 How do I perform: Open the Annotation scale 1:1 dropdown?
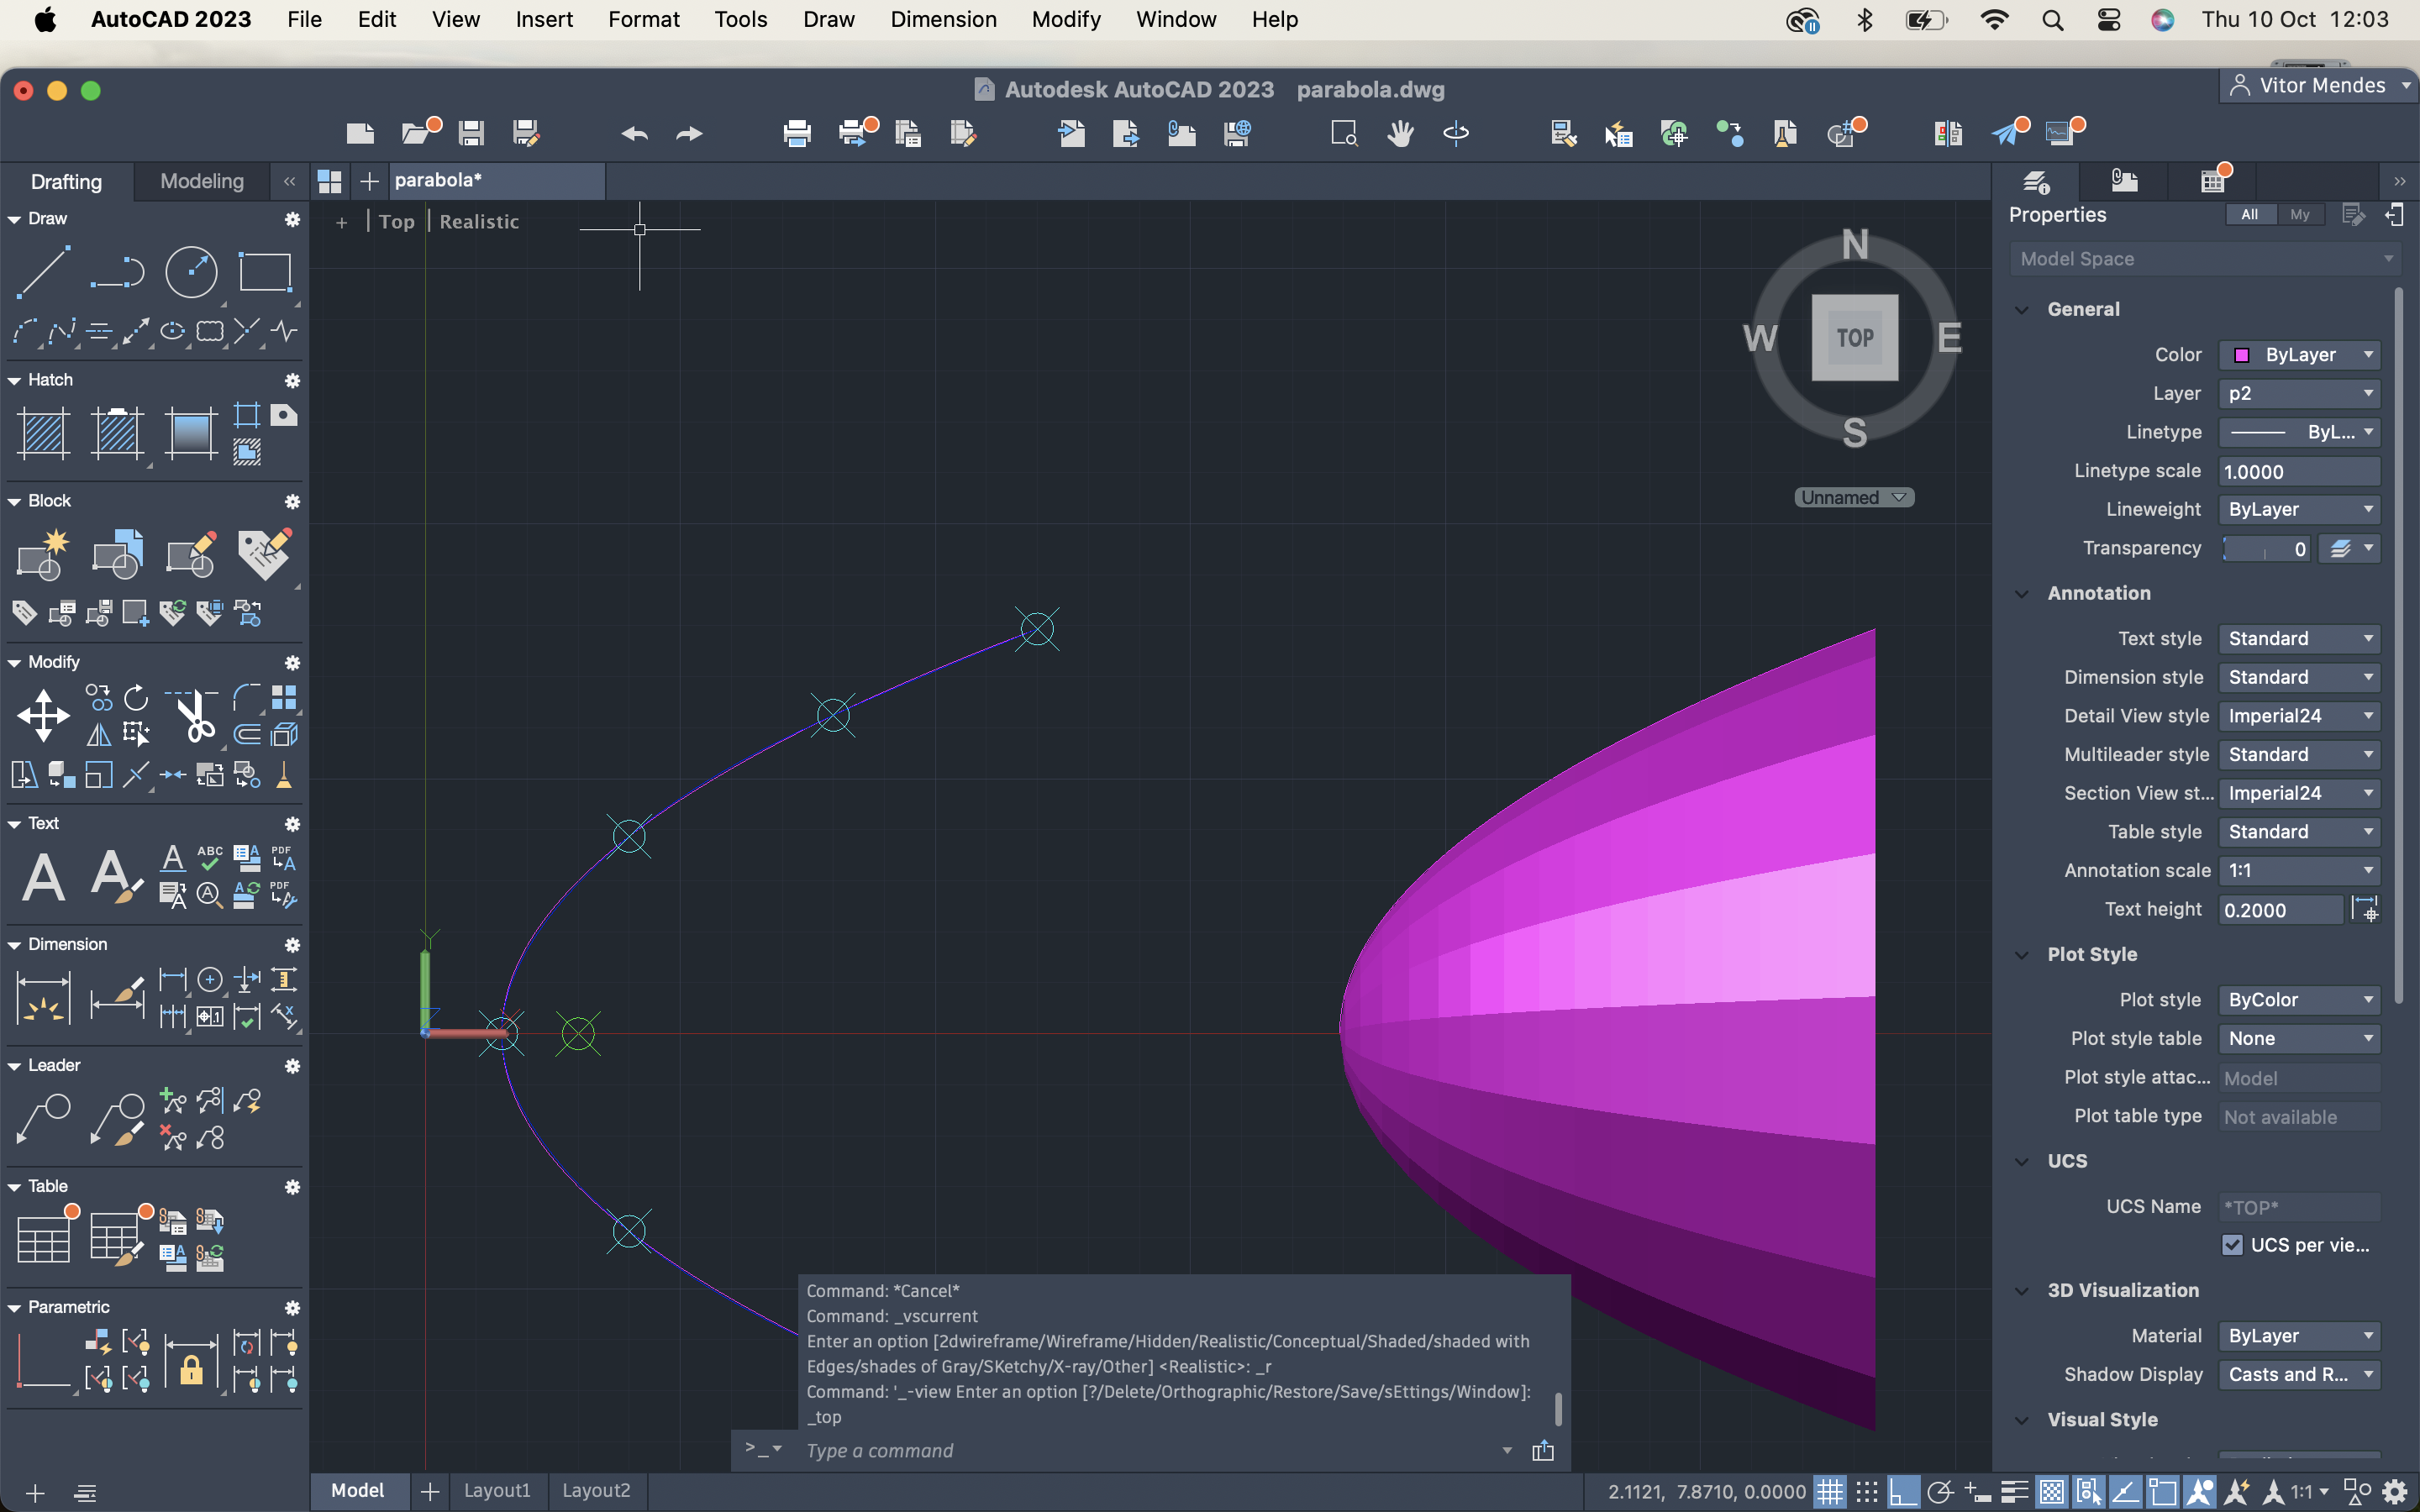click(x=2299, y=870)
